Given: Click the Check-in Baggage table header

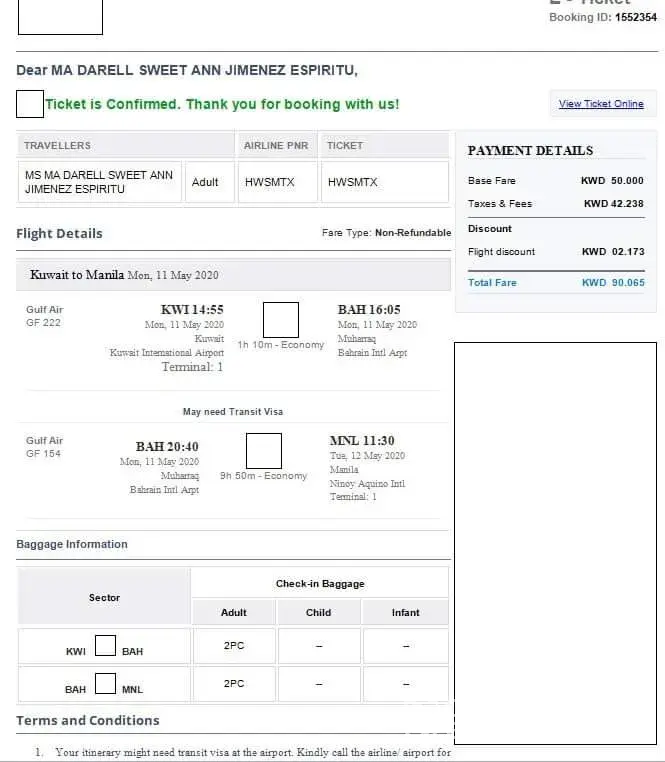Looking at the screenshot, I should (320, 583).
